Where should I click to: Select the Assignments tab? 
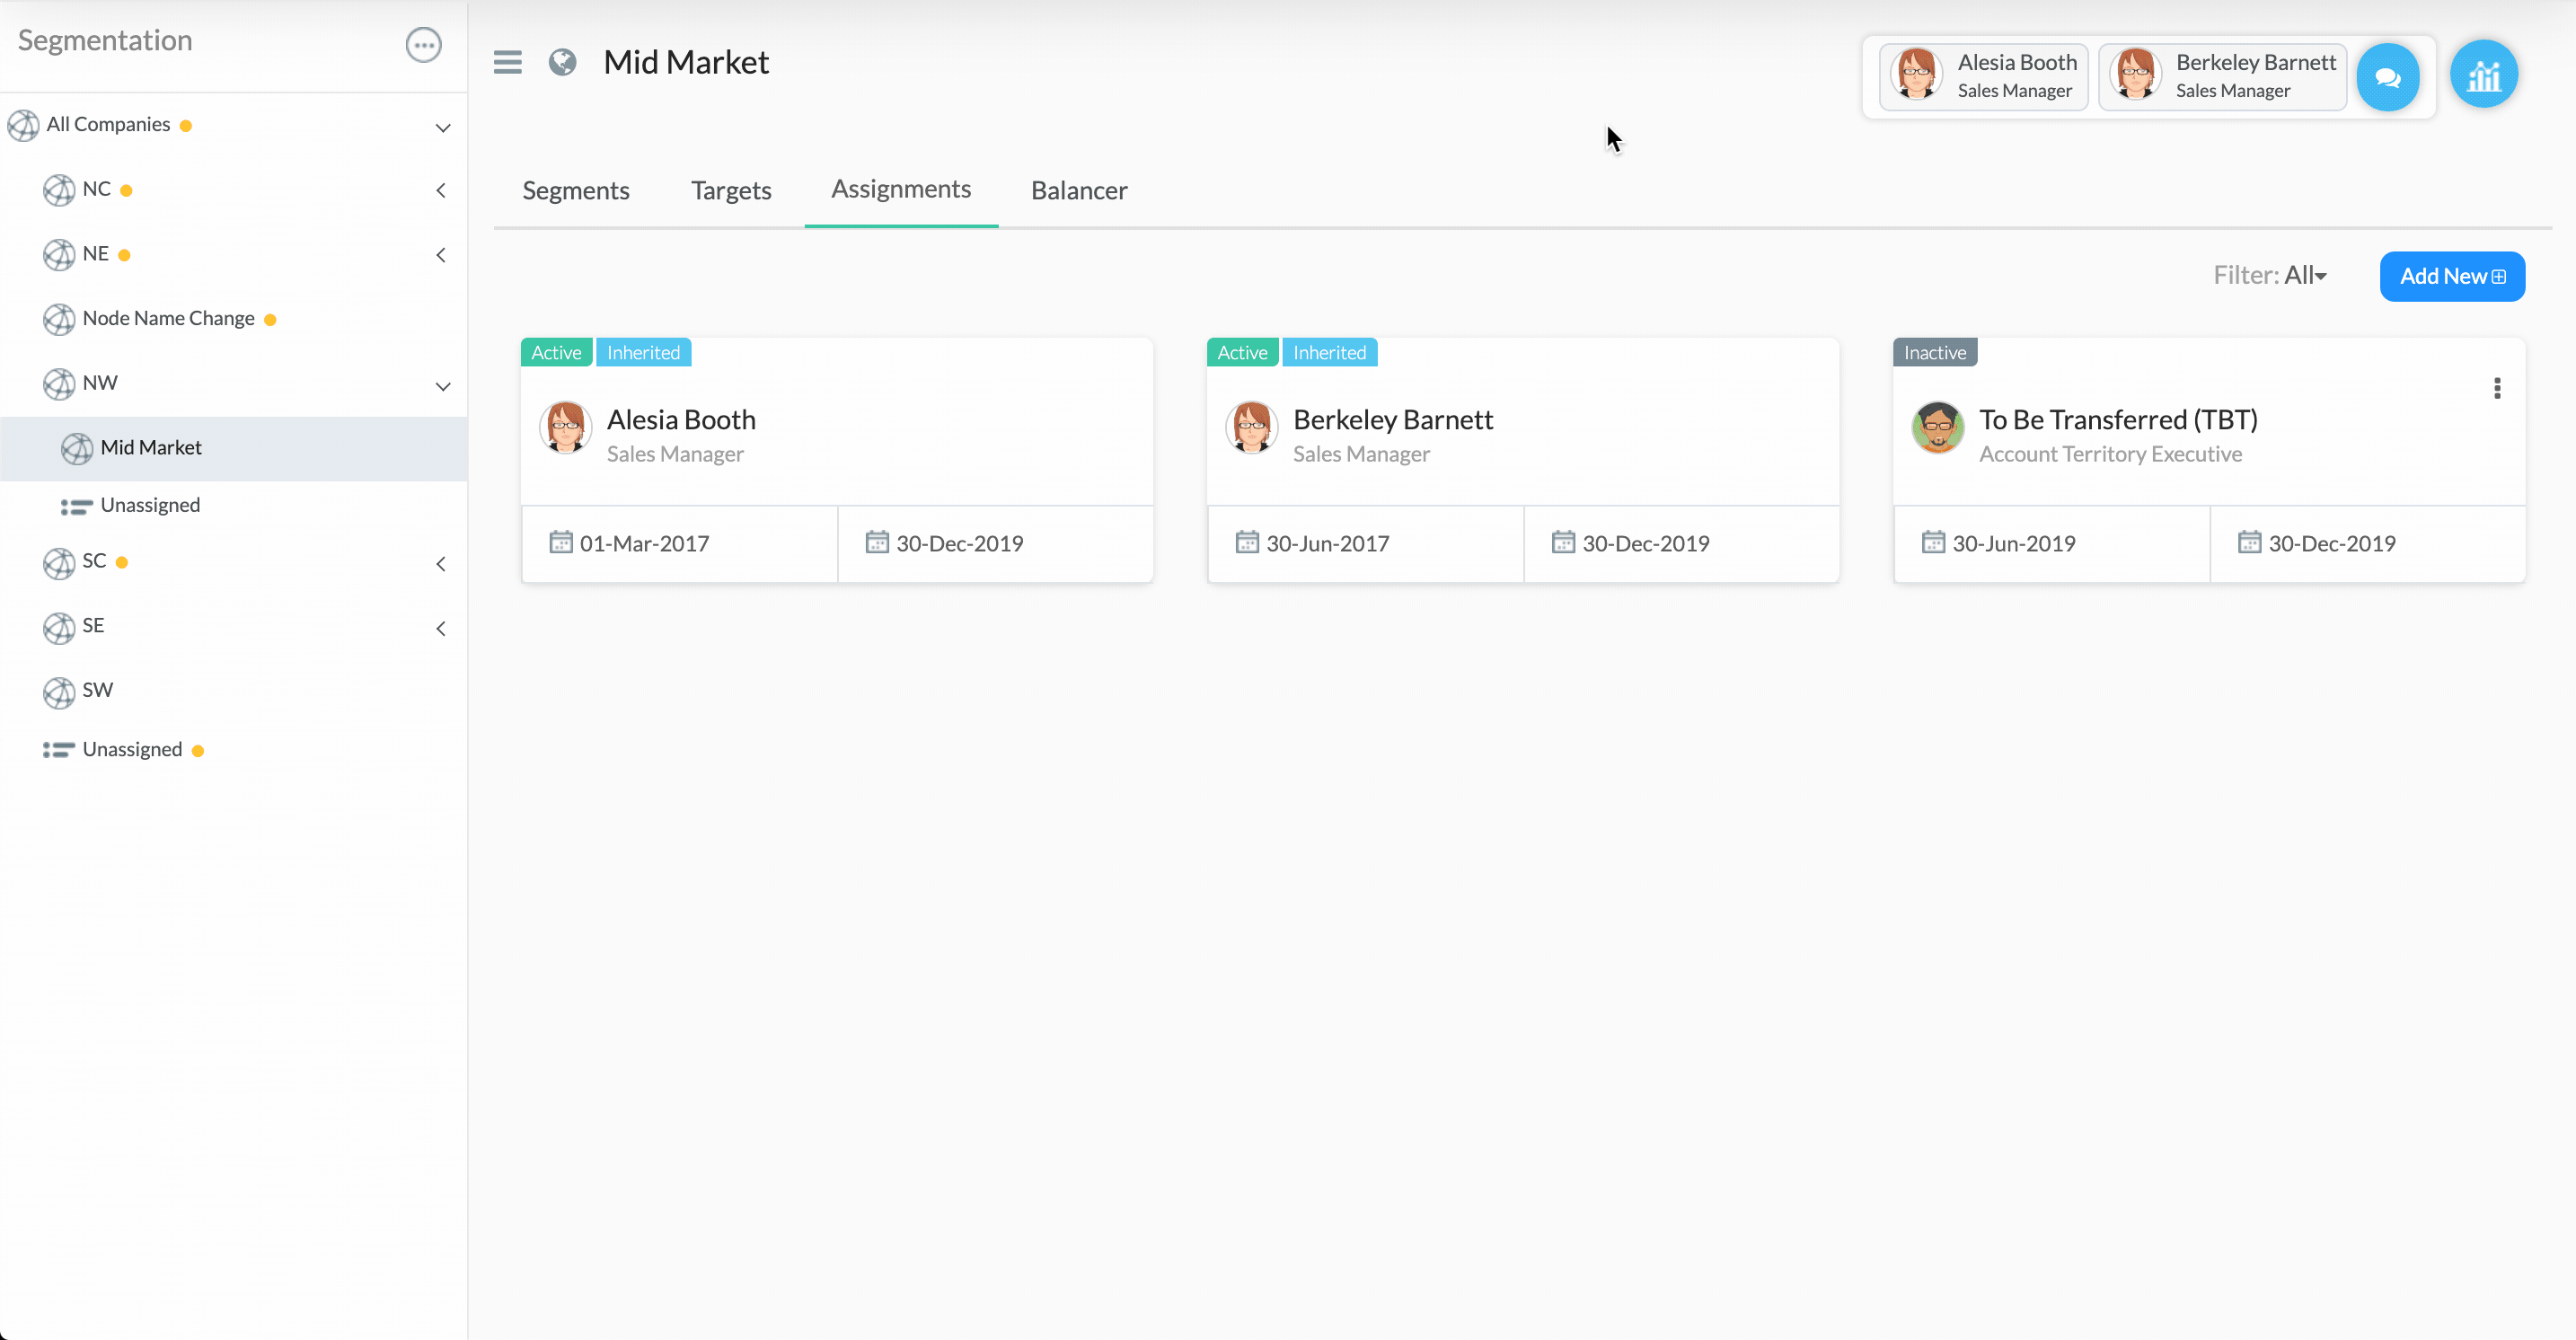click(901, 189)
